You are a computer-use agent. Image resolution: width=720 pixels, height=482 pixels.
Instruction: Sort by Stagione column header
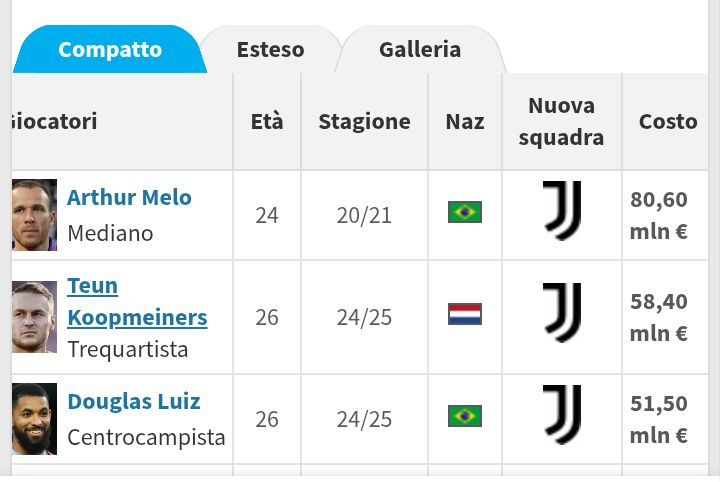click(x=364, y=122)
